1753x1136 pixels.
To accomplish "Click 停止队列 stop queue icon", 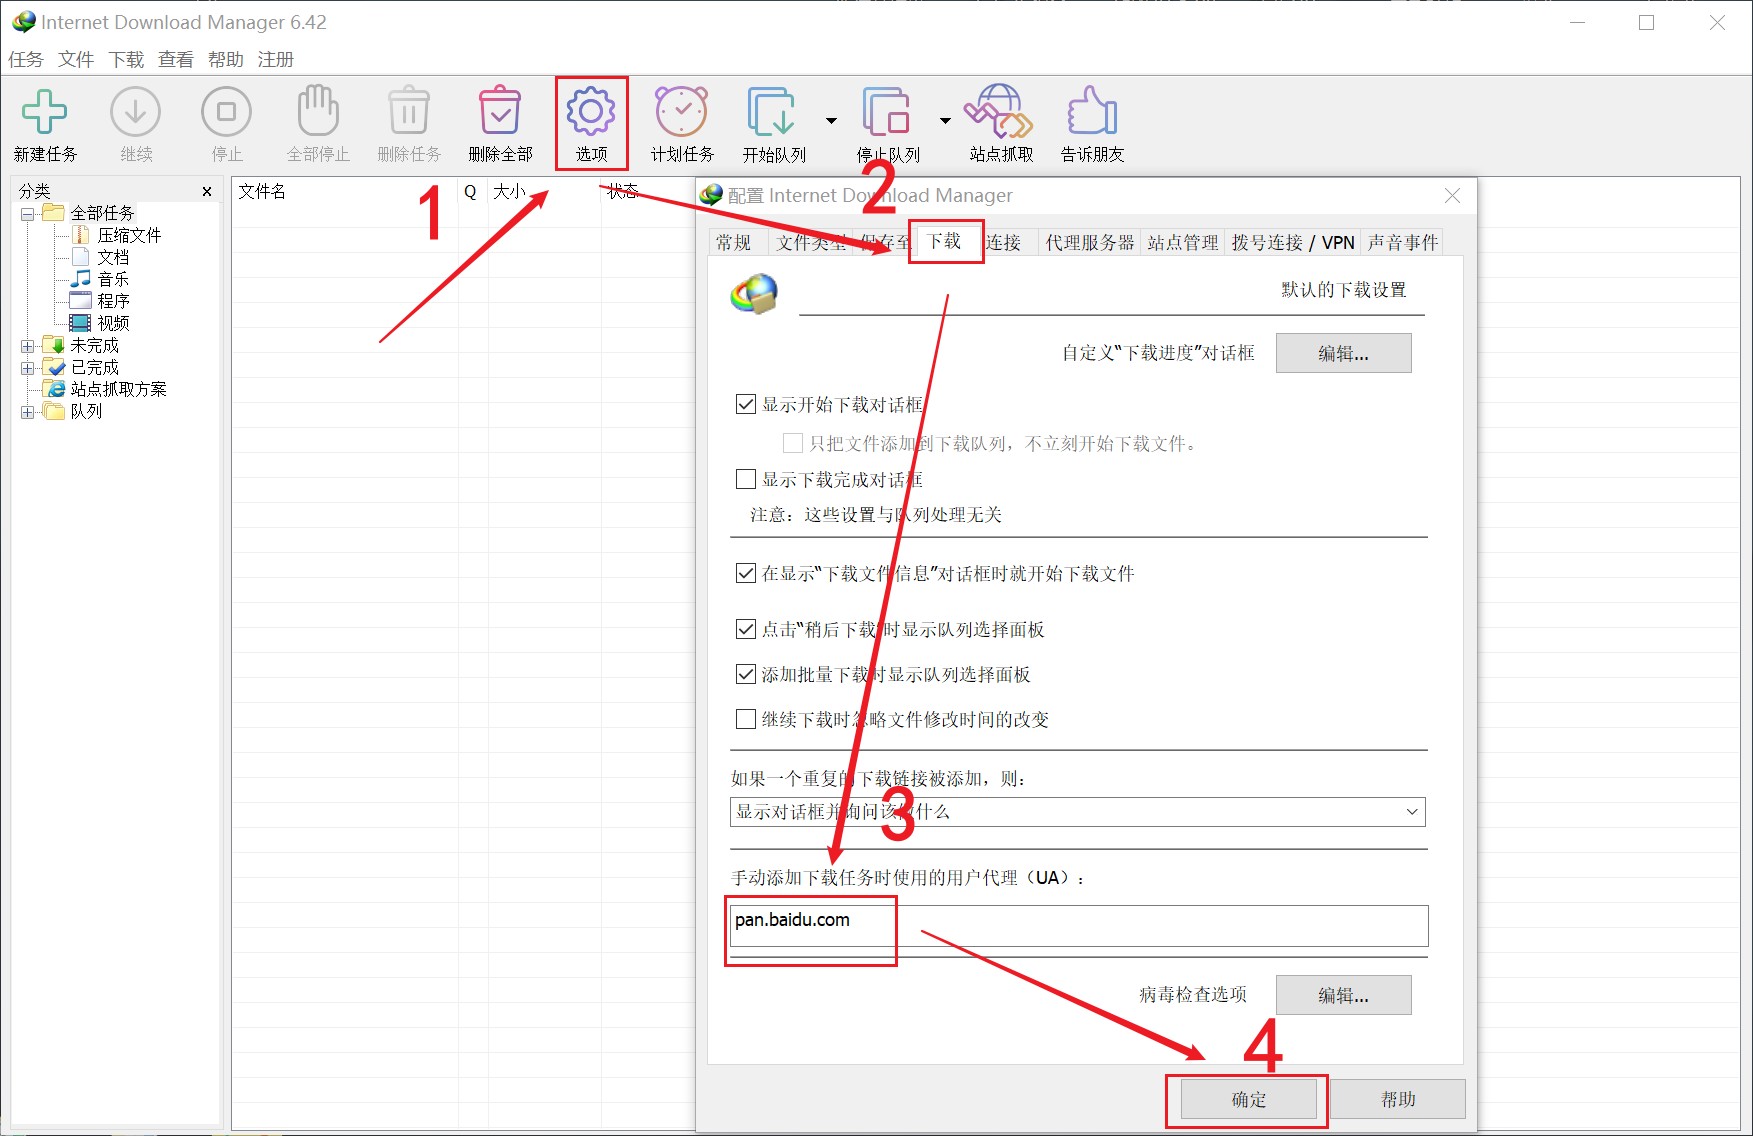I will 887,111.
